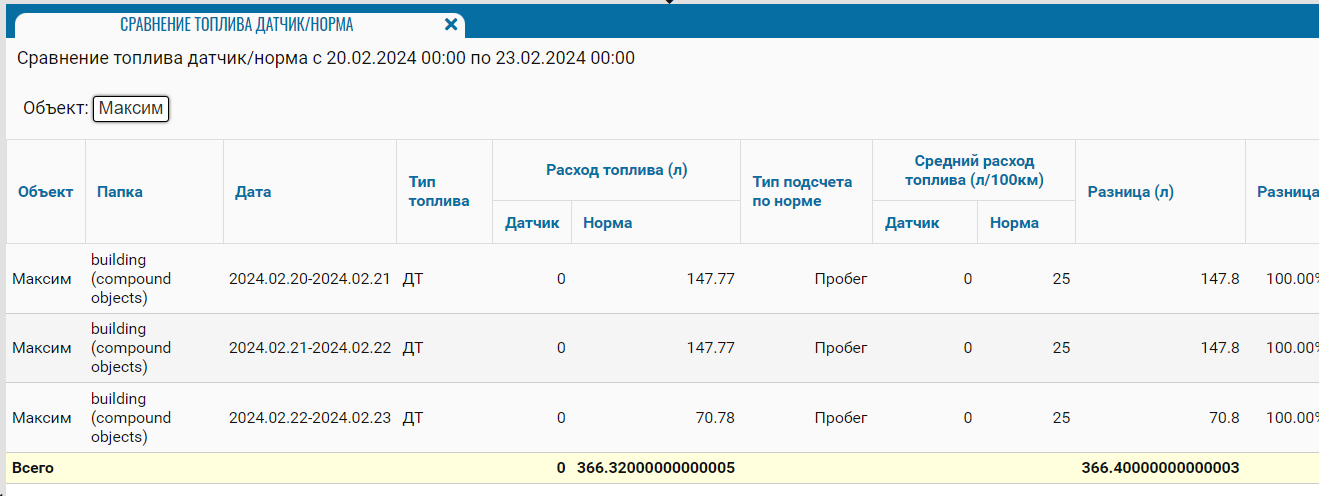The width and height of the screenshot is (1319, 496).
Task: Click the Всего totals row label
Action: [x=33, y=467]
